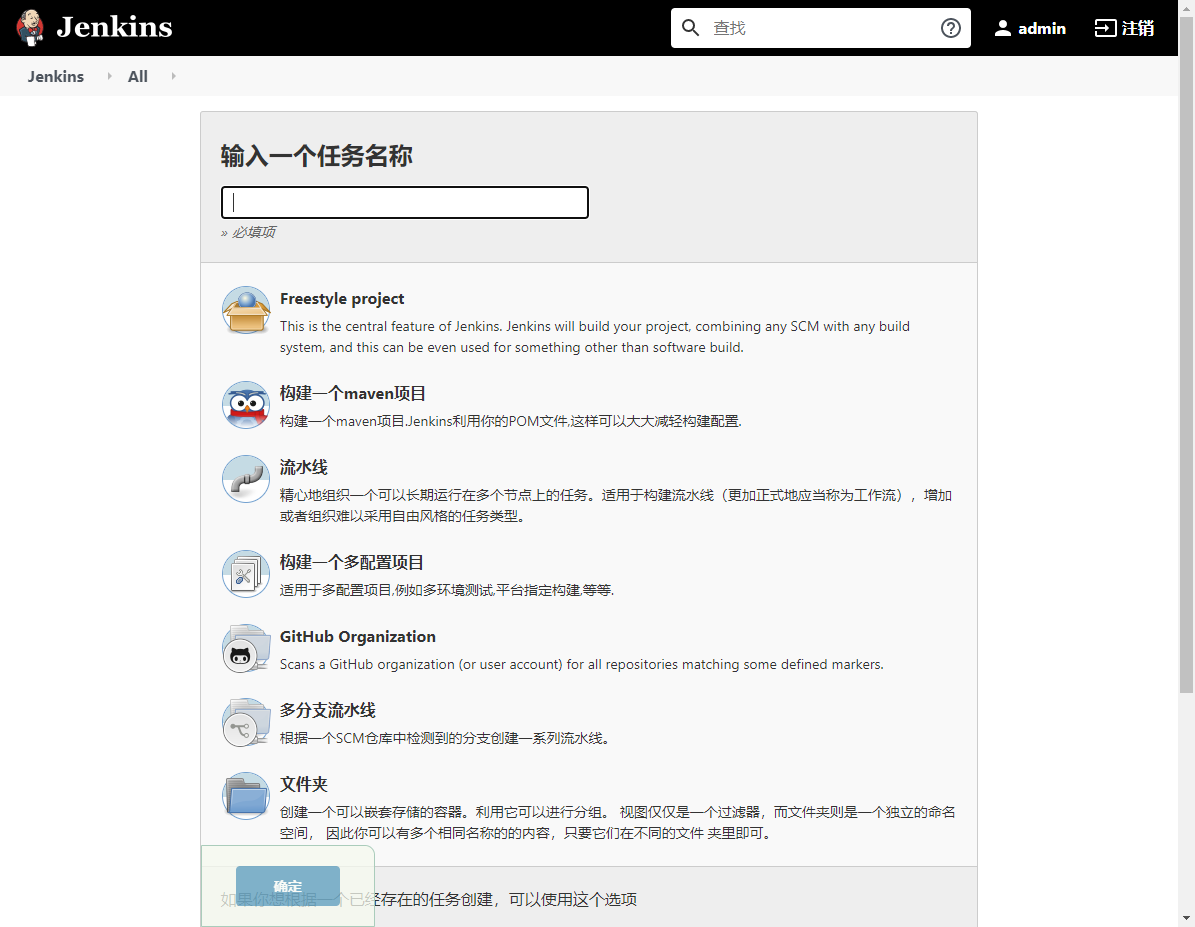Click the 多分支流水线 branch icon
This screenshot has height=927, width=1195.
246,722
